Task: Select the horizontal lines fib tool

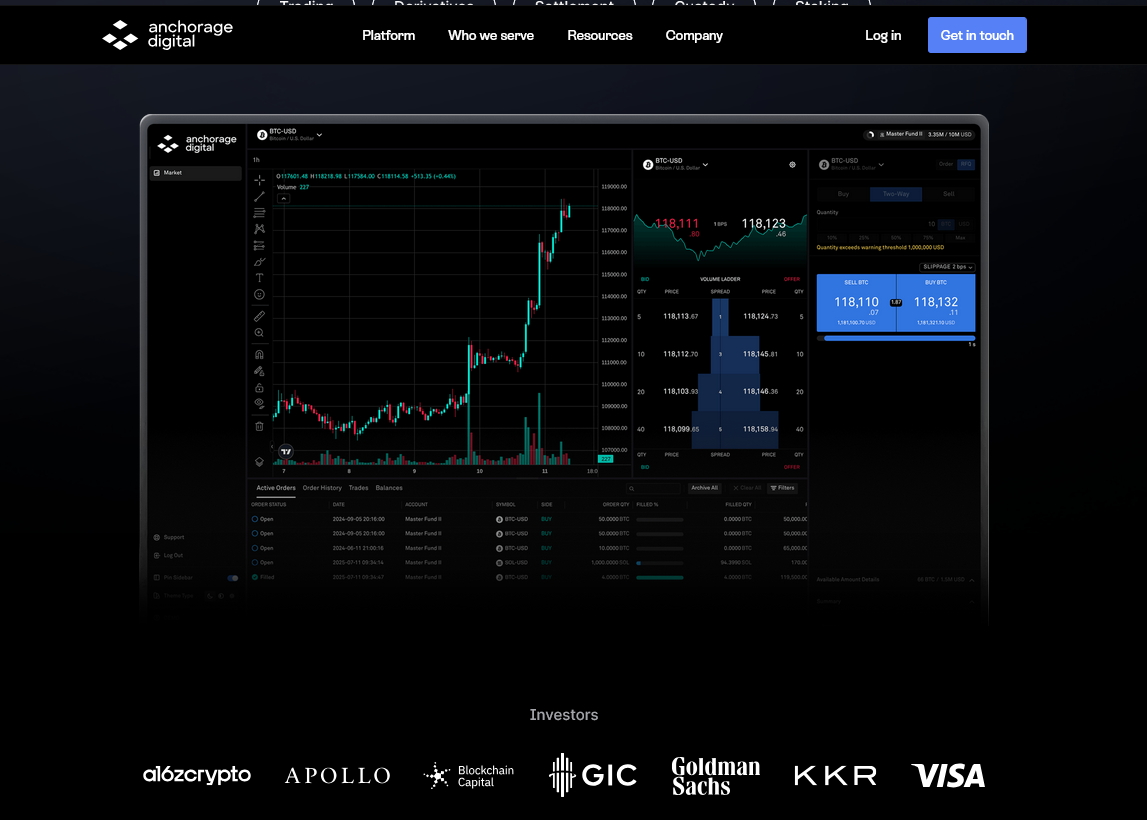Action: pos(259,213)
